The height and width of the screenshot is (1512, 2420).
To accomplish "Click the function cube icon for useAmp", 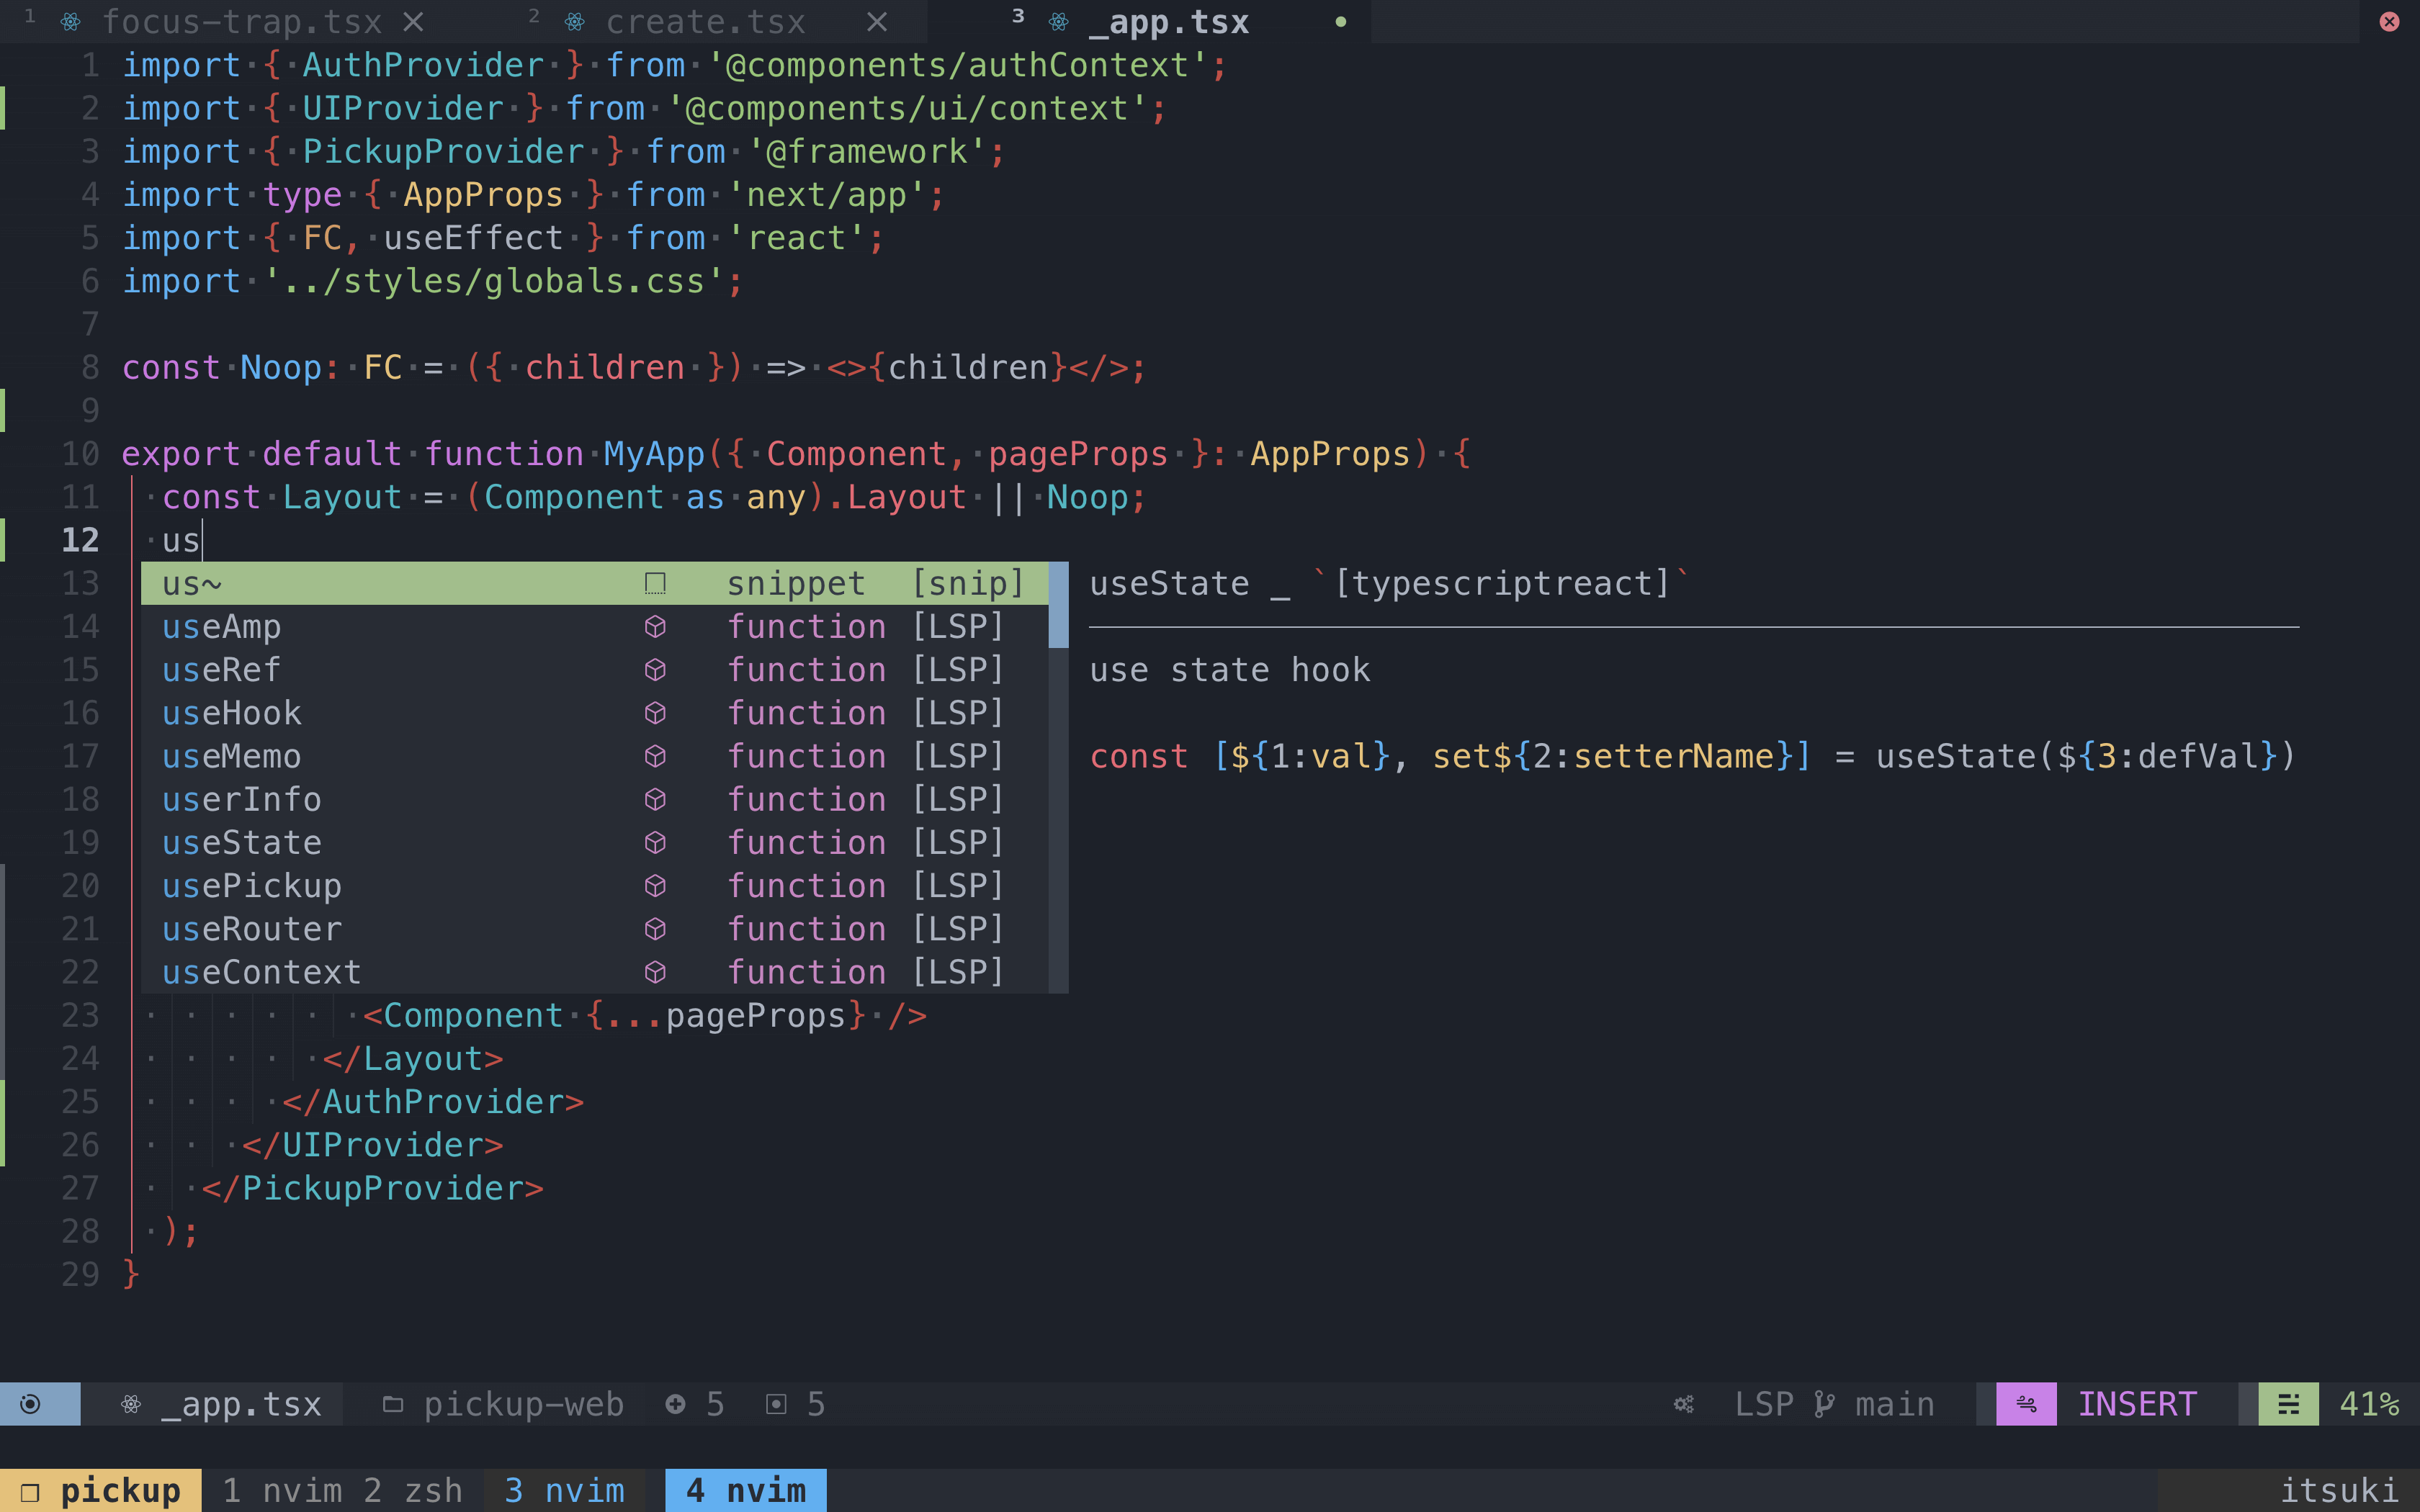I will (655, 626).
